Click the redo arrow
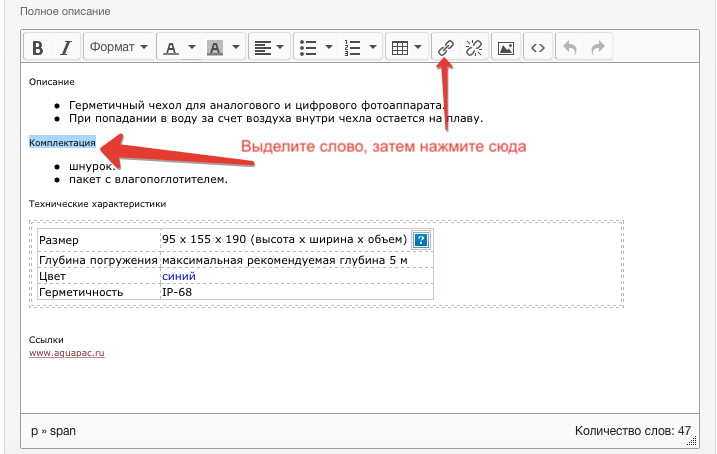 [x=597, y=47]
